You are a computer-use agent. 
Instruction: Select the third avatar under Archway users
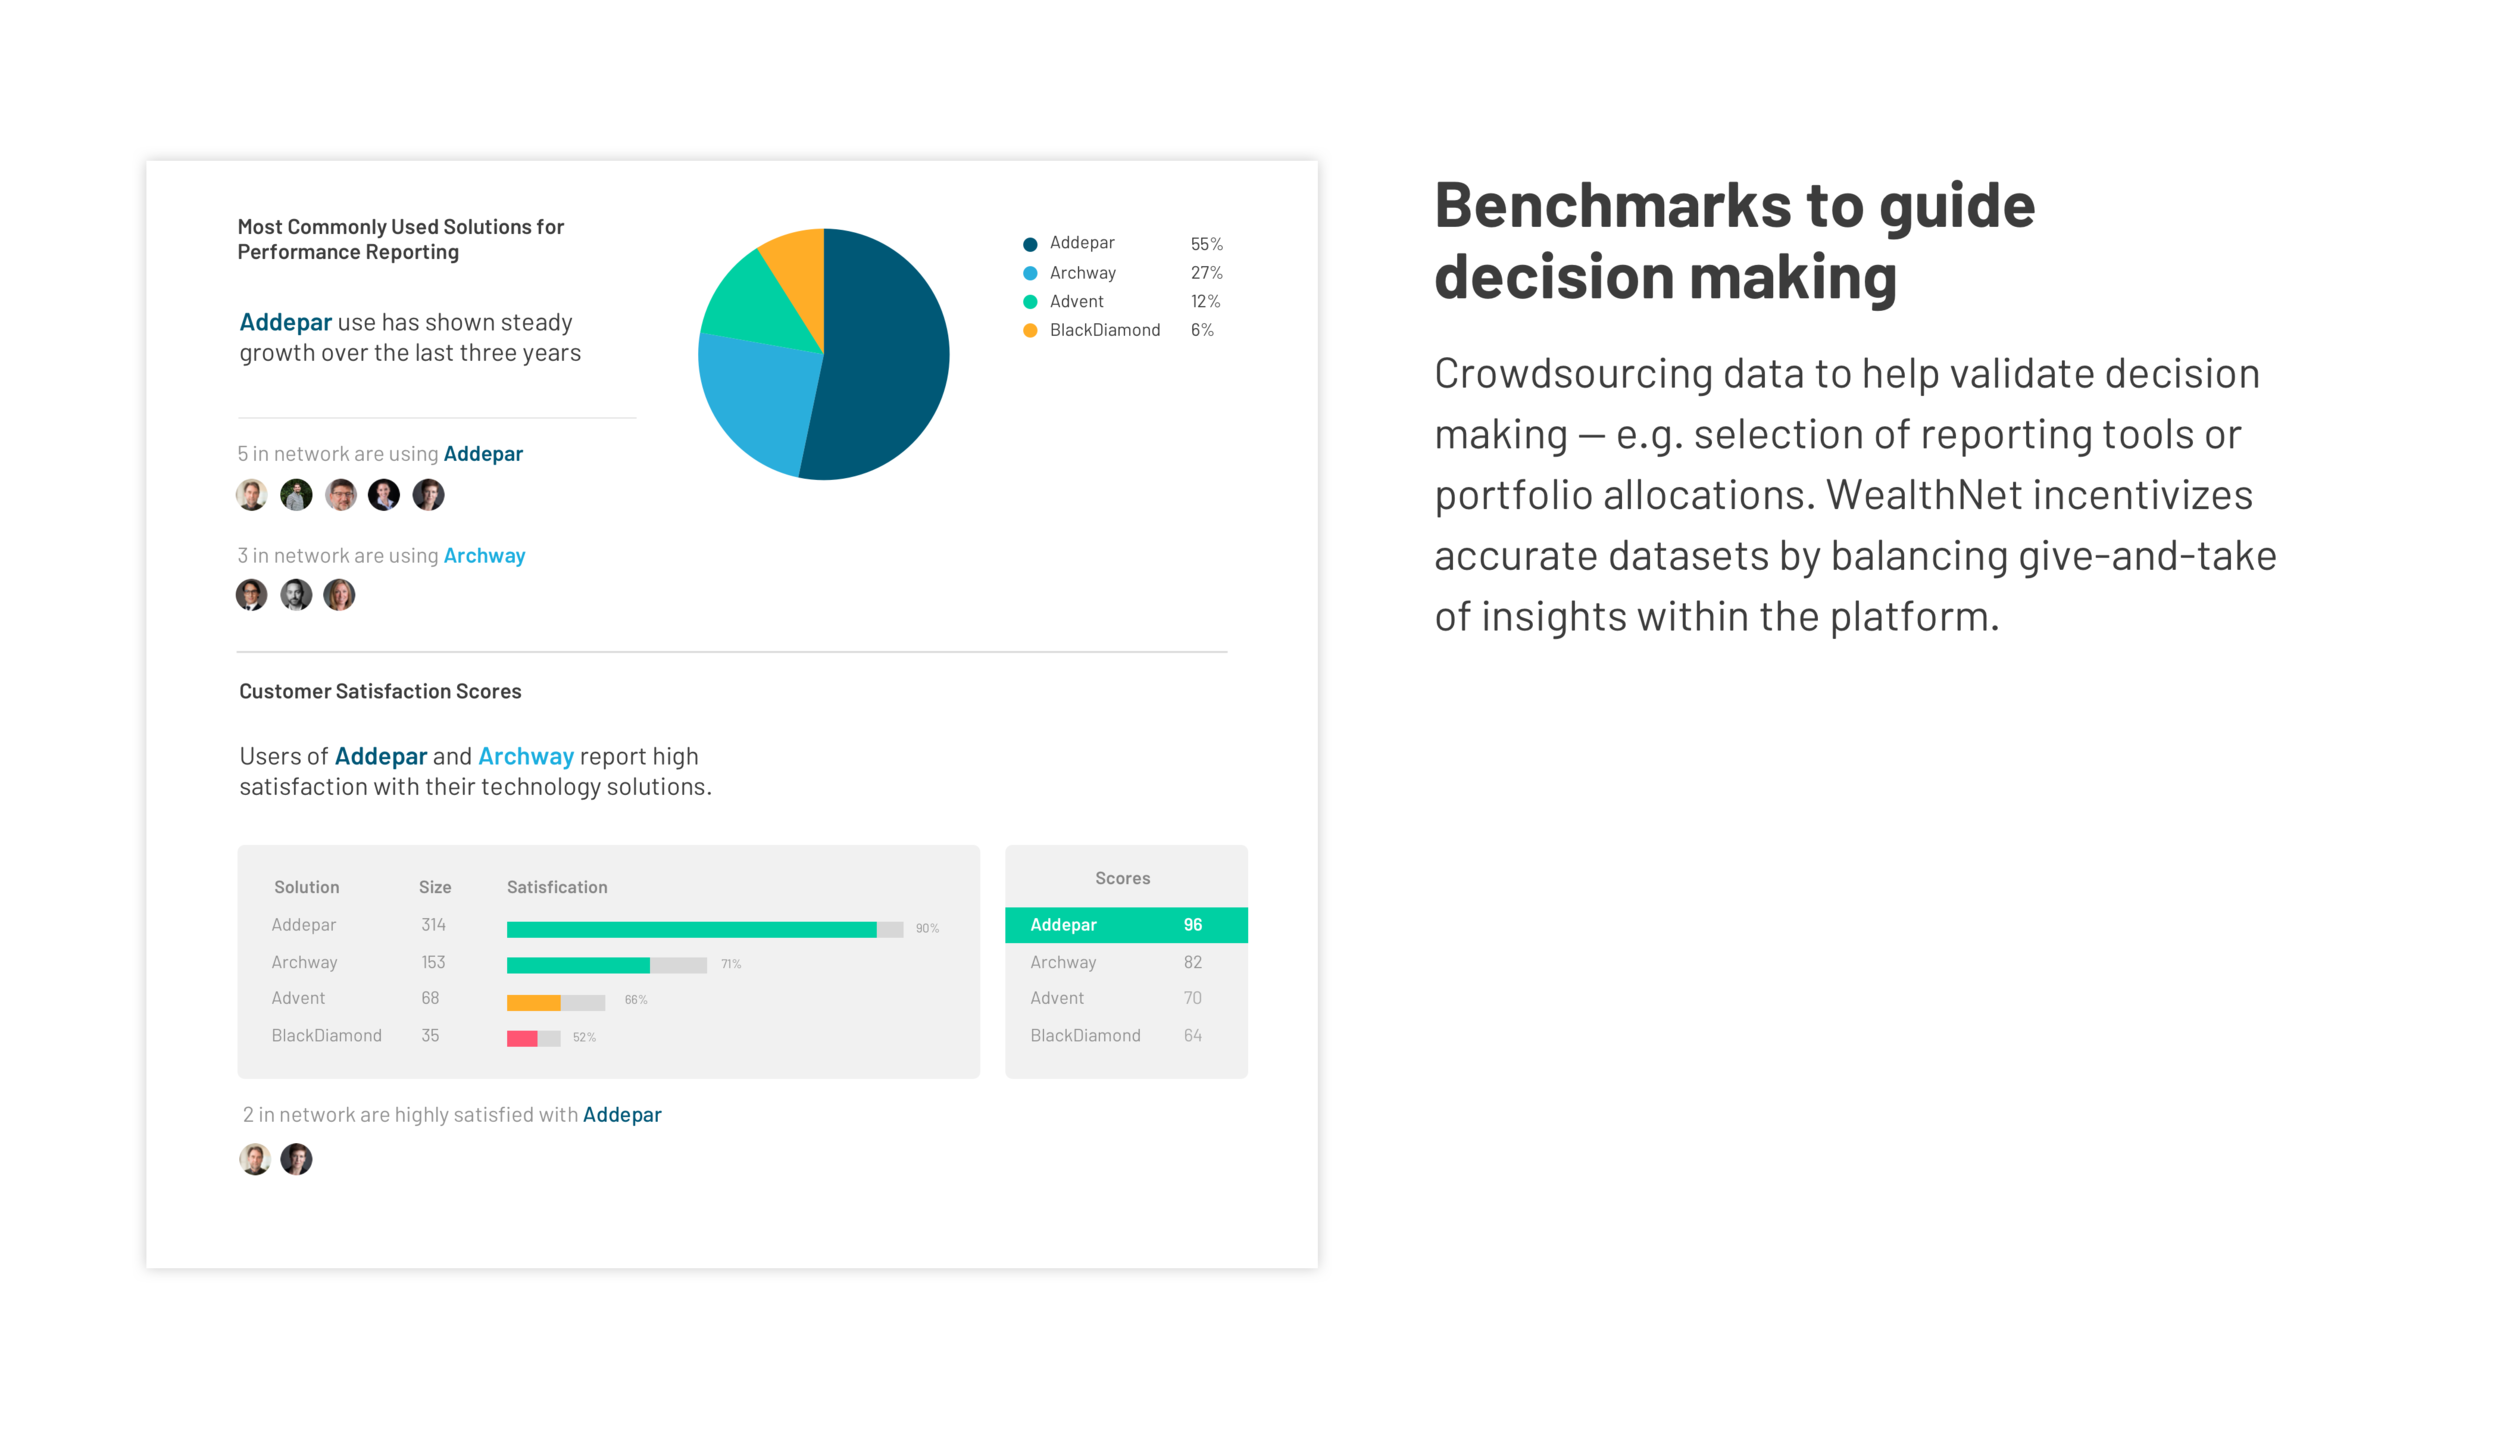(340, 595)
